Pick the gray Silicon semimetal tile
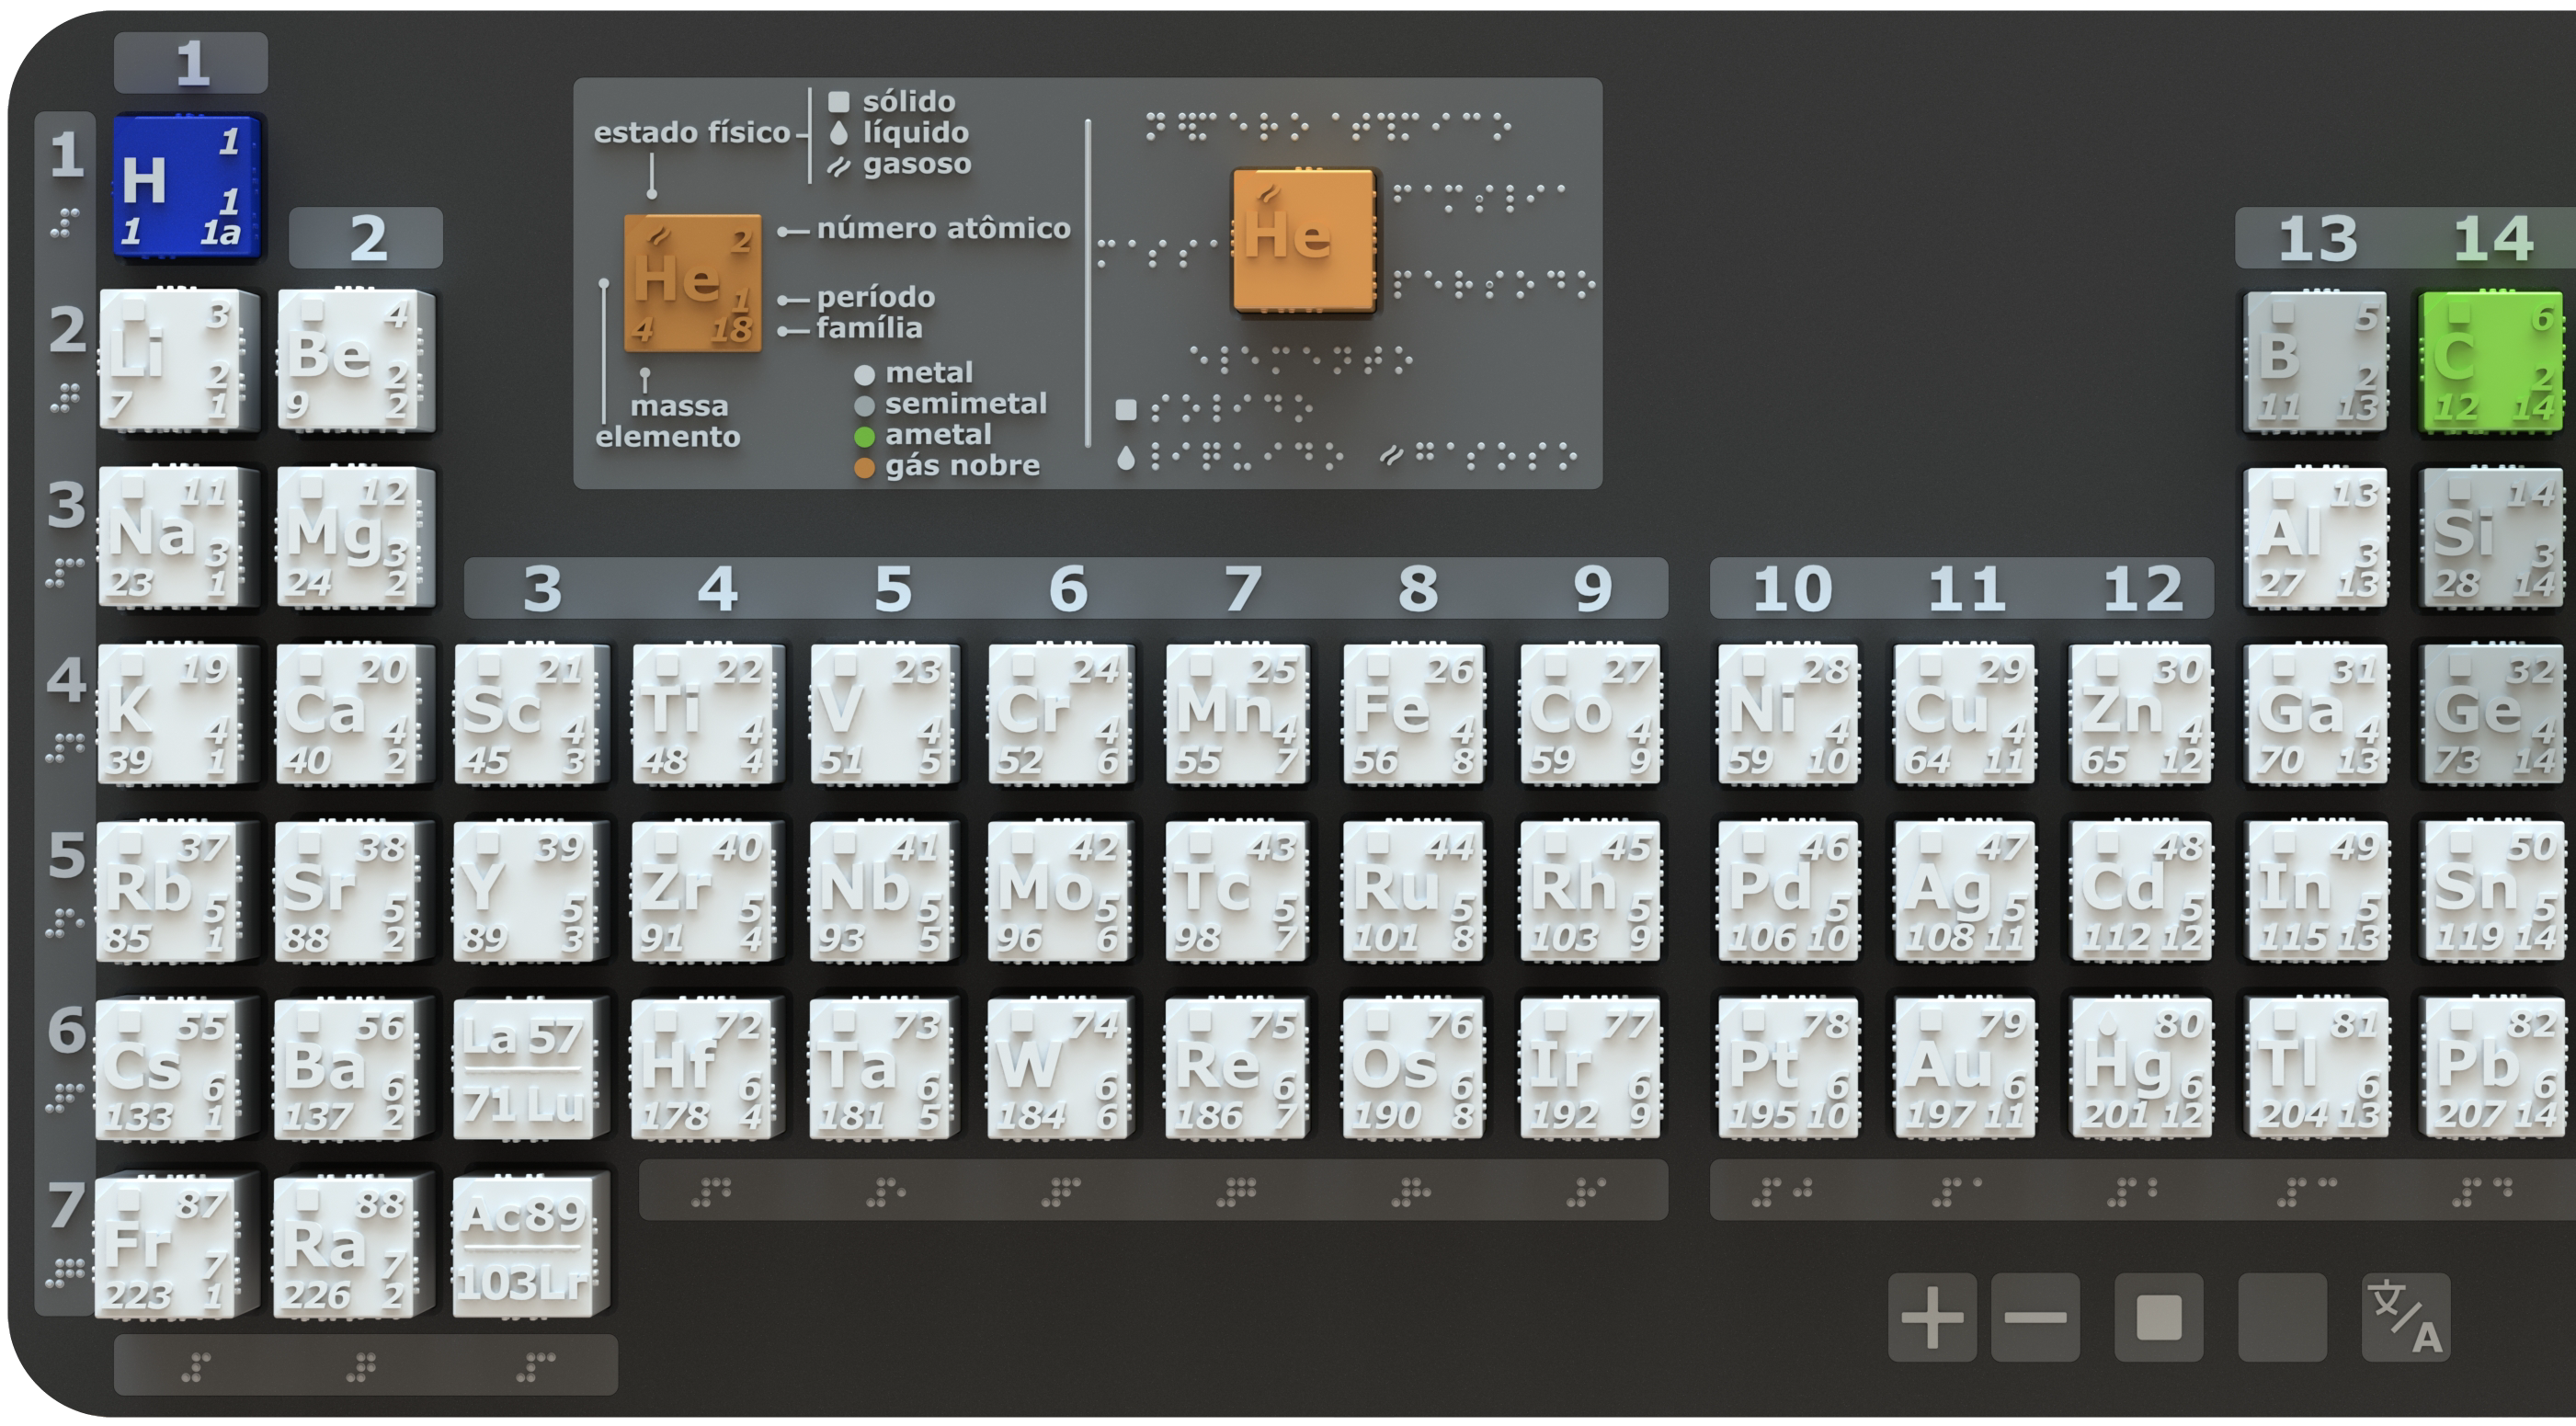This screenshot has width=2576, height=1426. 2490,538
